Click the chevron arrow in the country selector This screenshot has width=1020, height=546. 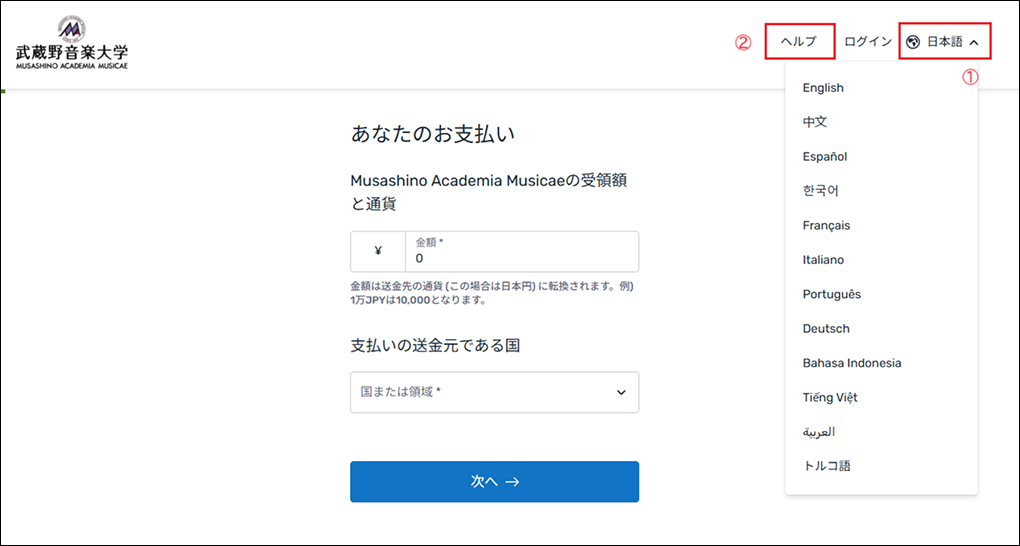621,392
